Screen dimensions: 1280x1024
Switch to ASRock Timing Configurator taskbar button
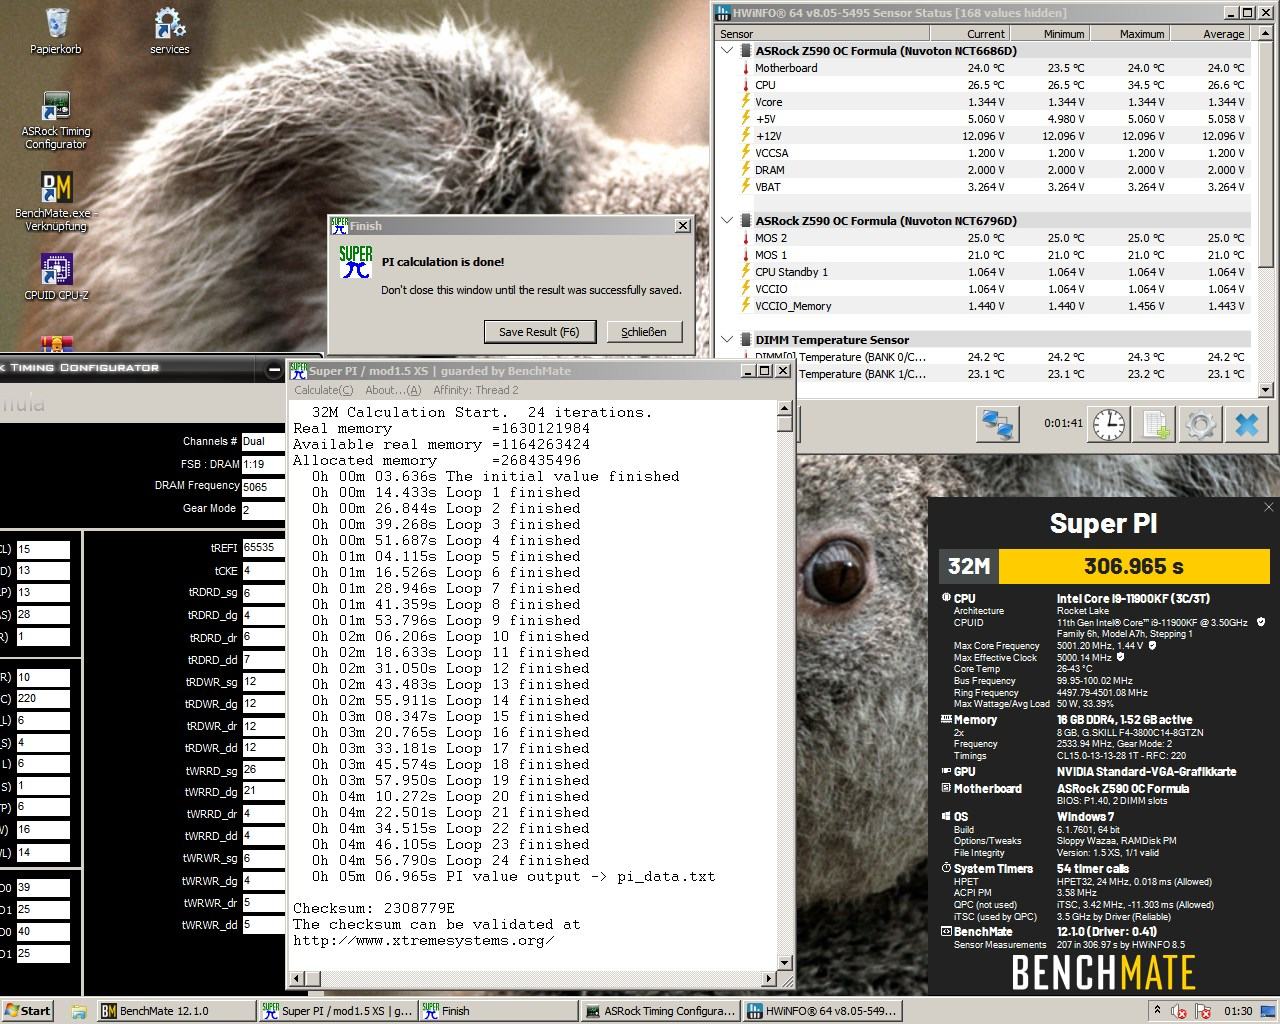point(661,1011)
